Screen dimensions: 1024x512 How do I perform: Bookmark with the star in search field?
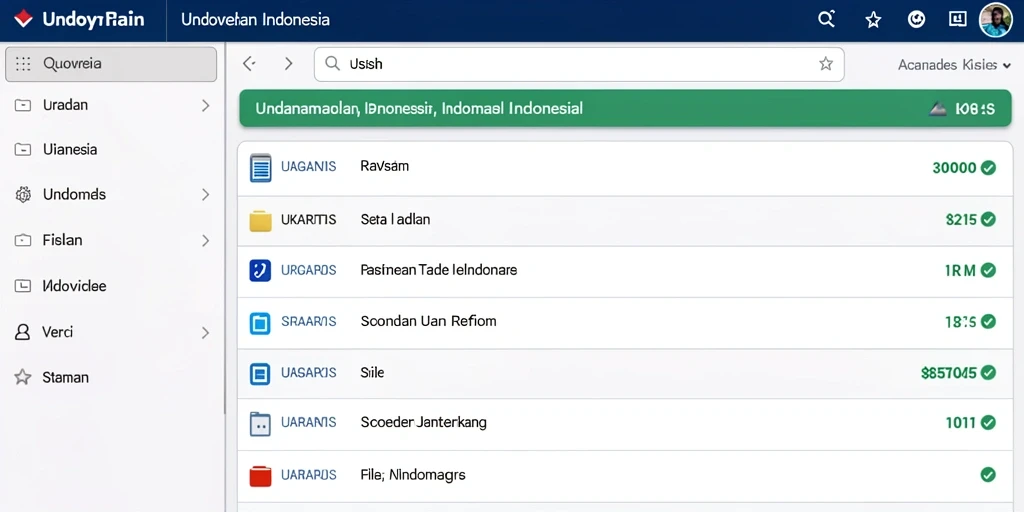pyautogui.click(x=825, y=63)
